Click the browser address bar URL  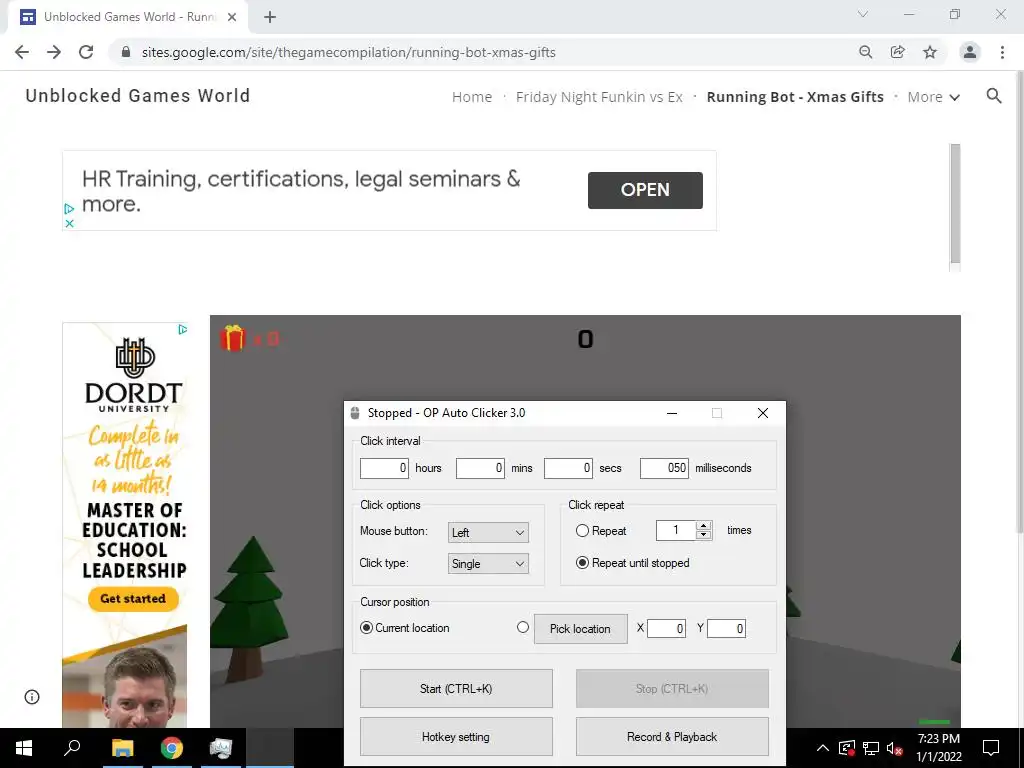[349, 52]
